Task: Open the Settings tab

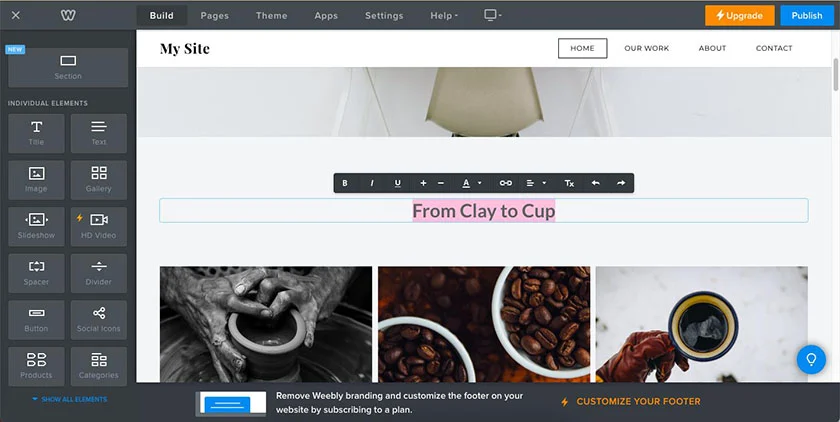Action: coord(384,16)
